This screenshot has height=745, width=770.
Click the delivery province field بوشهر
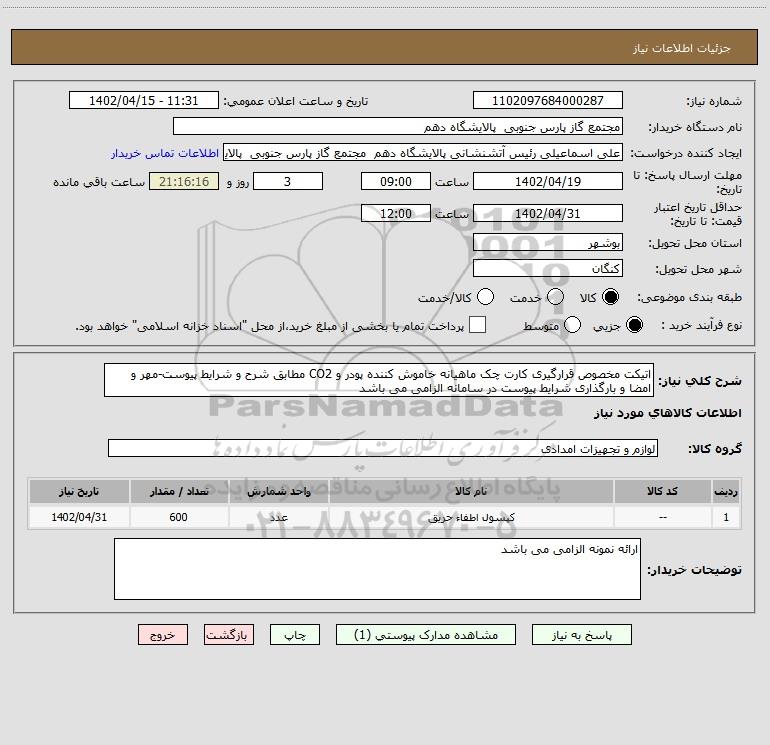pyautogui.click(x=548, y=243)
